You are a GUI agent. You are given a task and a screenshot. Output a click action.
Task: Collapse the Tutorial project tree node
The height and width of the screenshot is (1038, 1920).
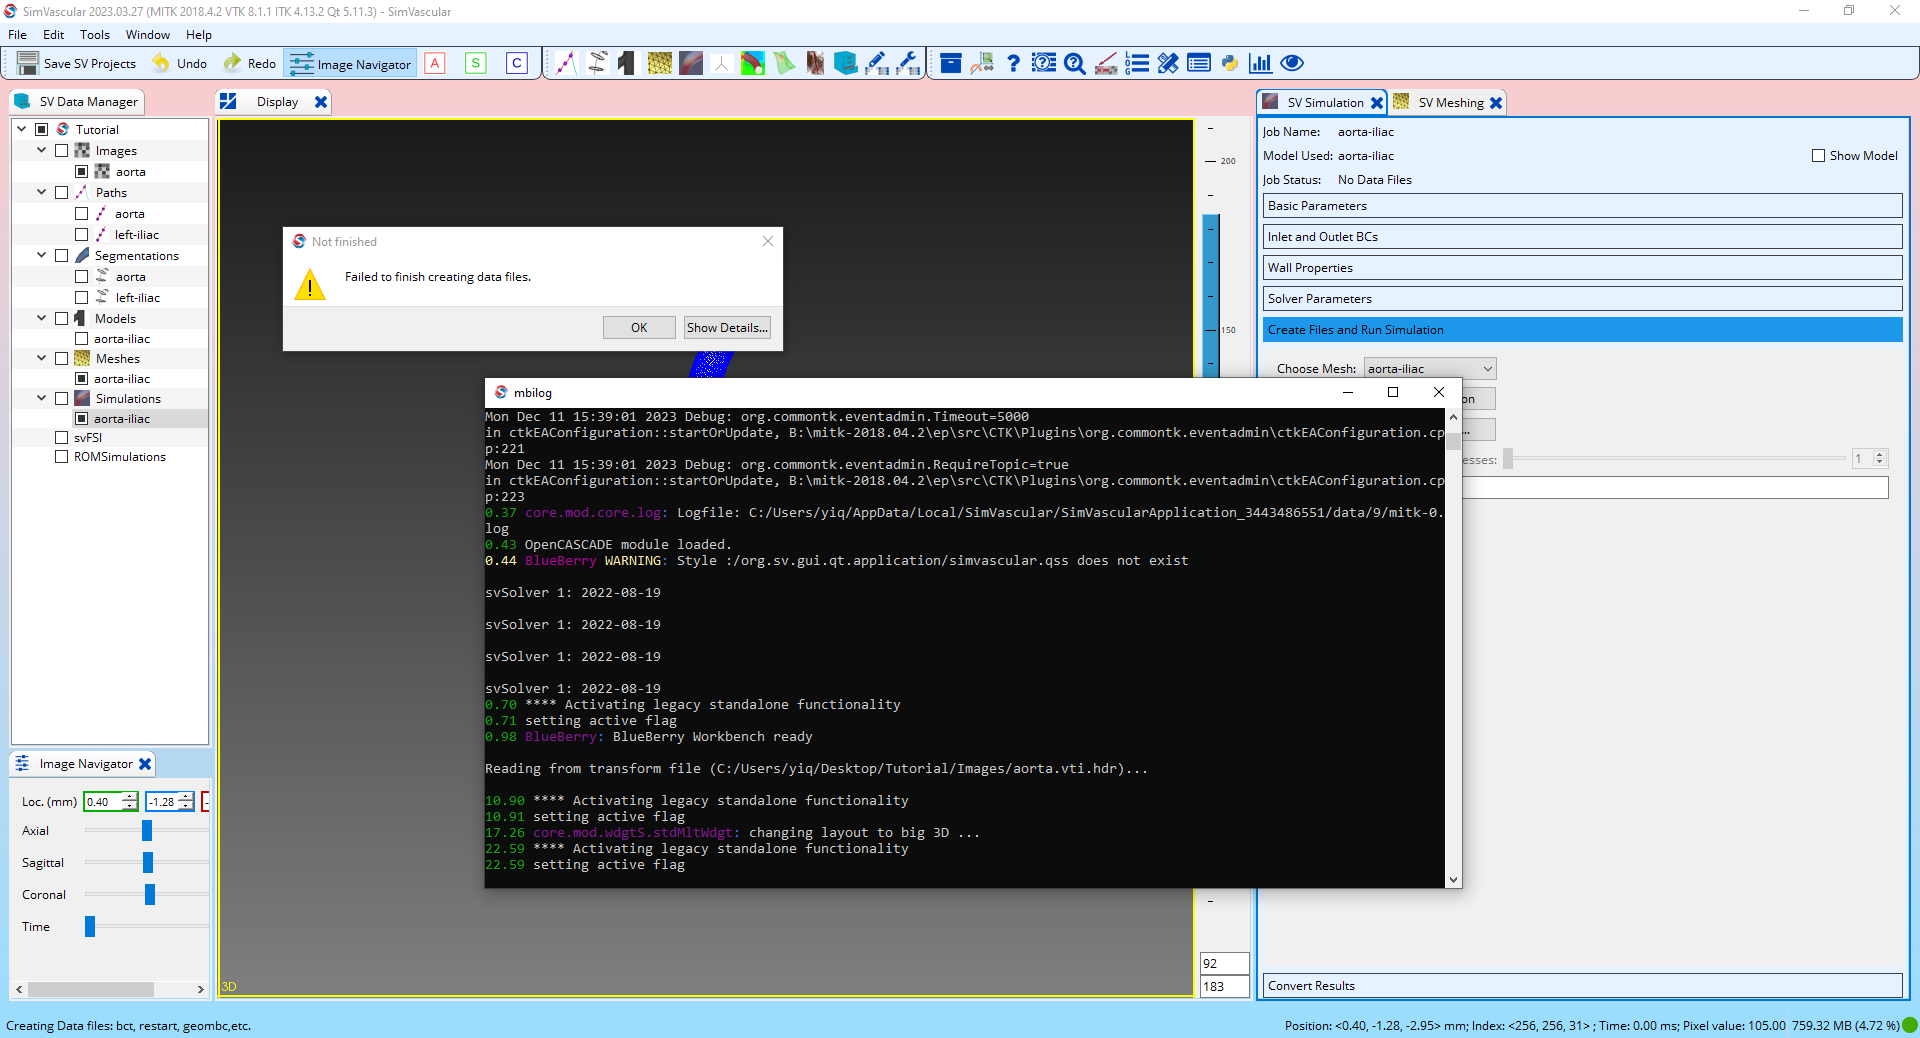tap(21, 129)
